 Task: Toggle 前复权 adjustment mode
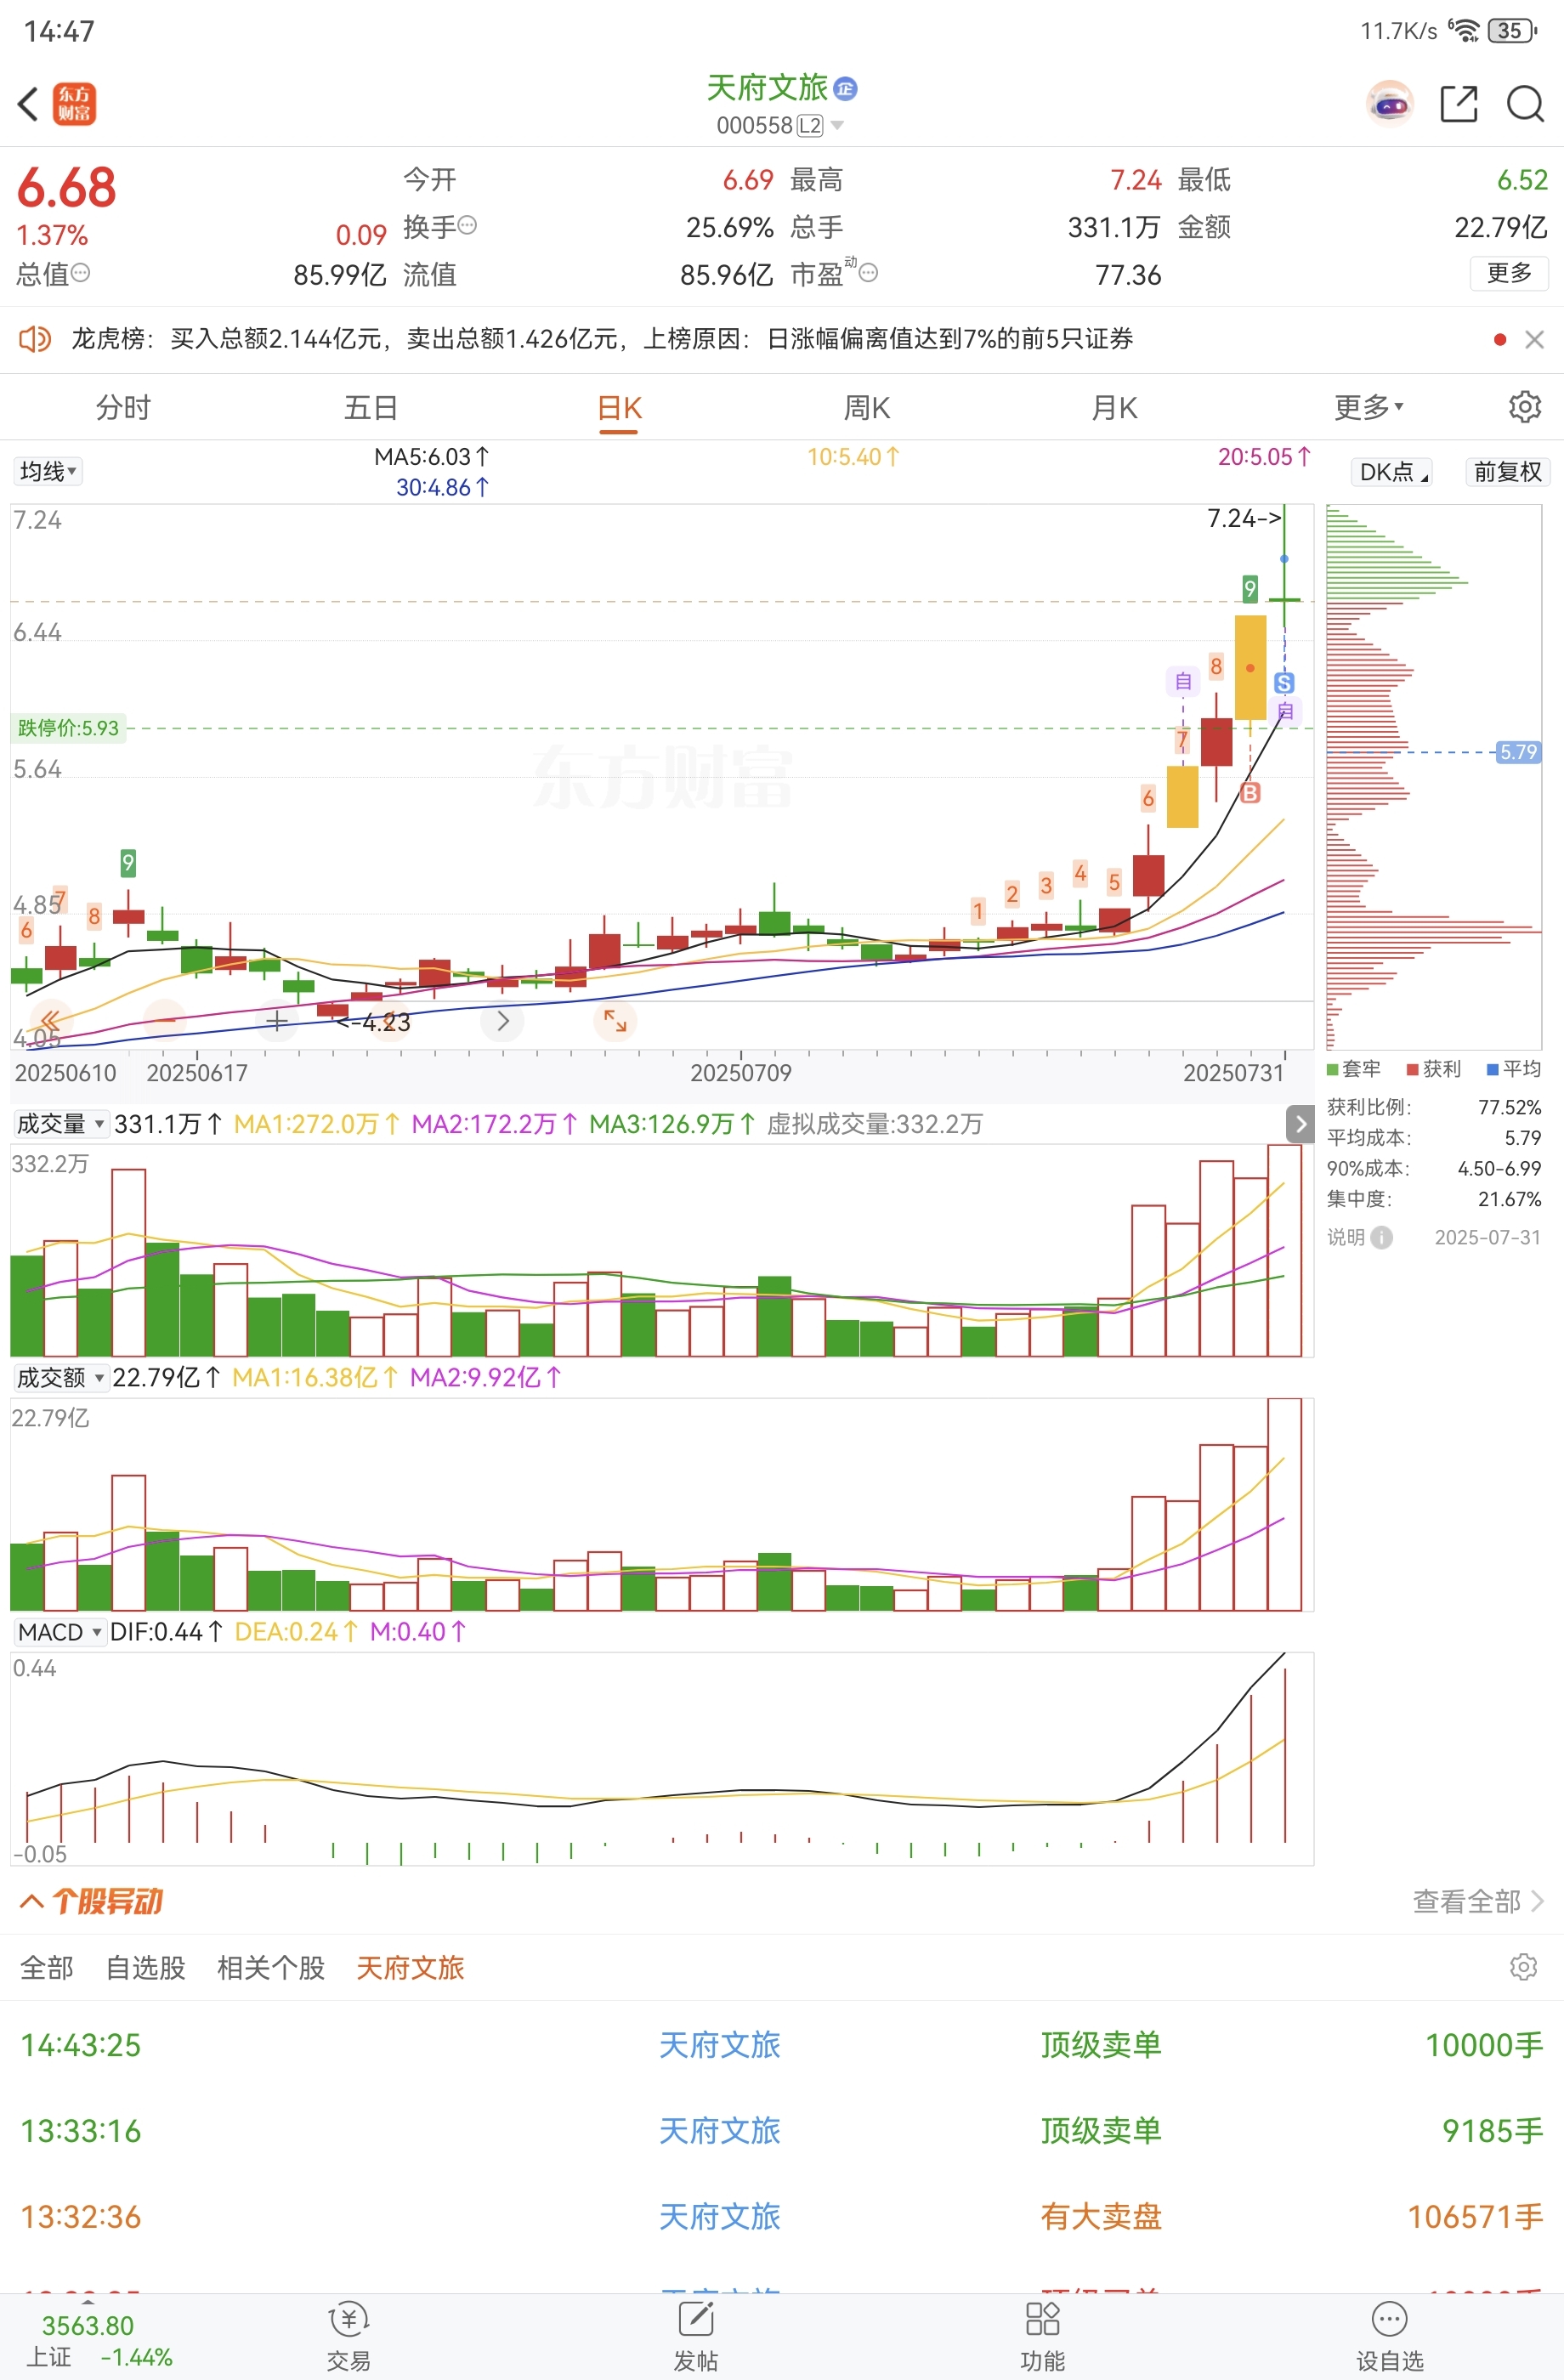(x=1507, y=472)
